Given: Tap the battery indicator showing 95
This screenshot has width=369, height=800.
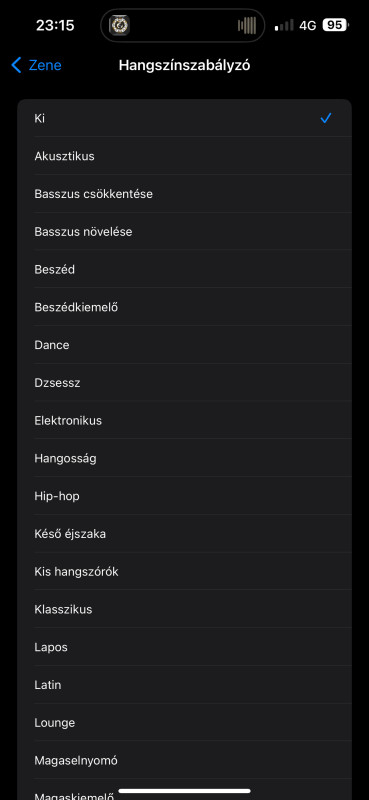Looking at the screenshot, I should coord(335,25).
